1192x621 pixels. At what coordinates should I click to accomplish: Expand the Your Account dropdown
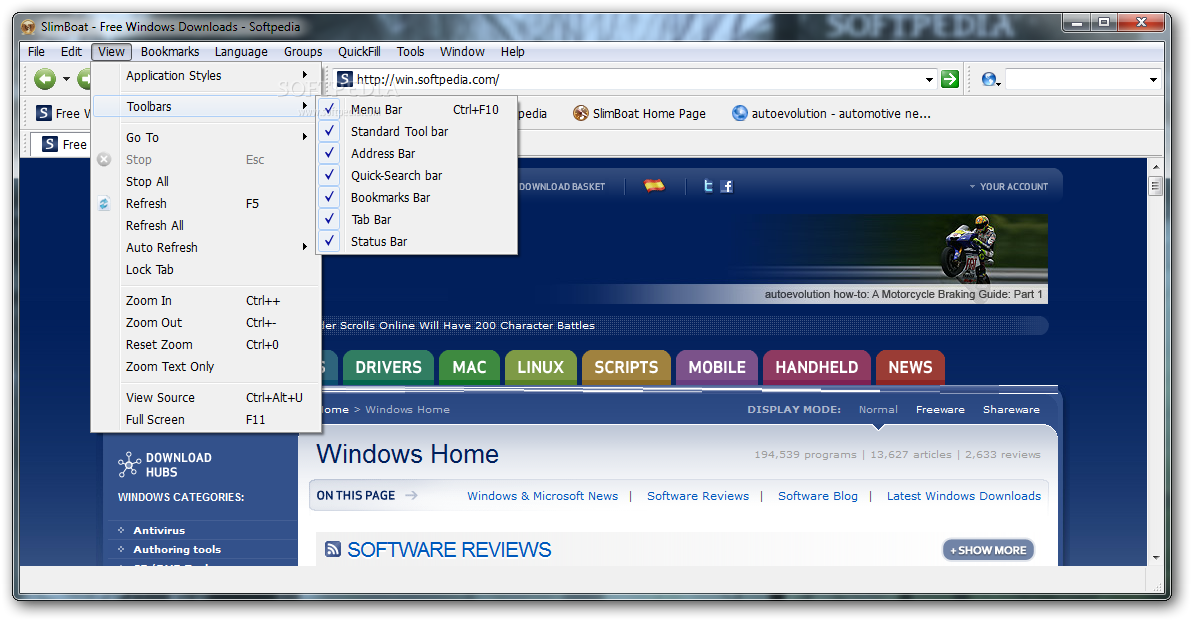pos(1008,186)
